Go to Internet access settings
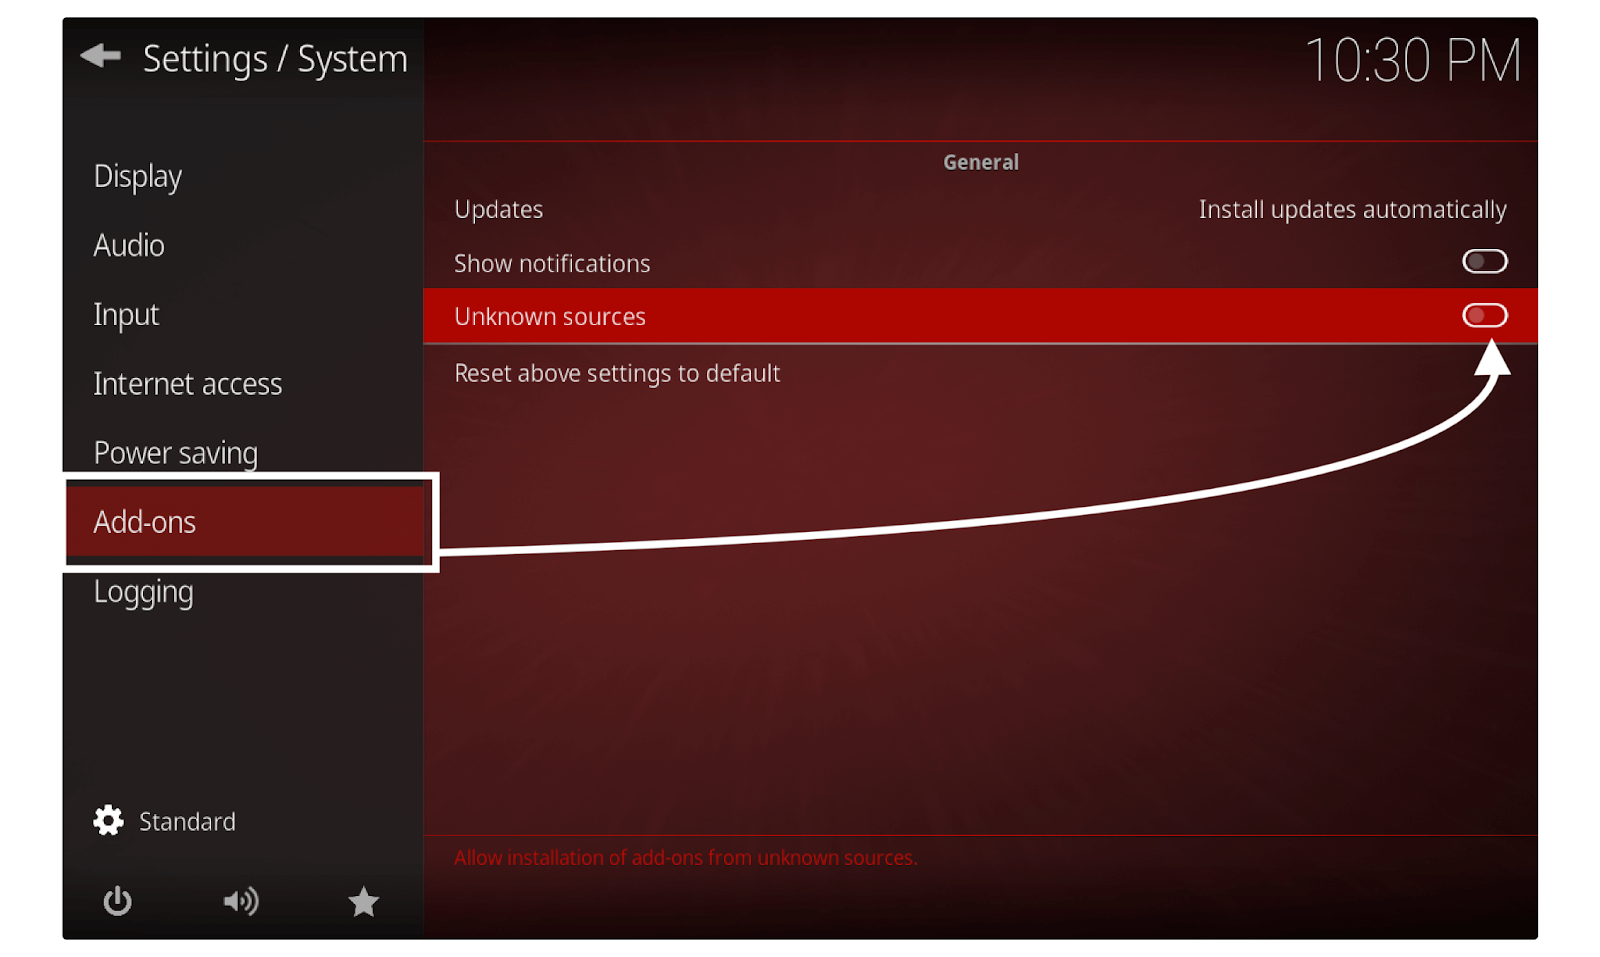 coord(188,383)
